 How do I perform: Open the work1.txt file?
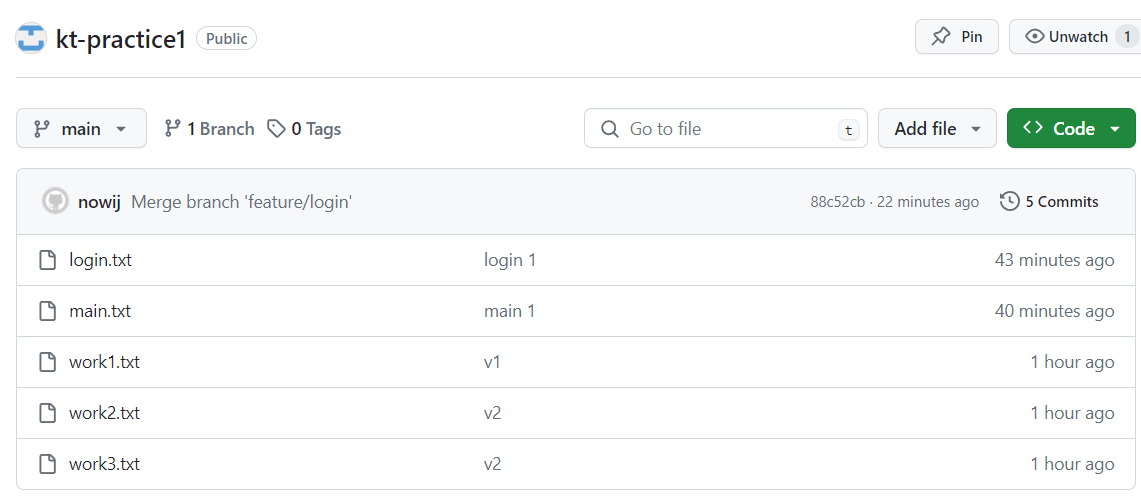[104, 362]
